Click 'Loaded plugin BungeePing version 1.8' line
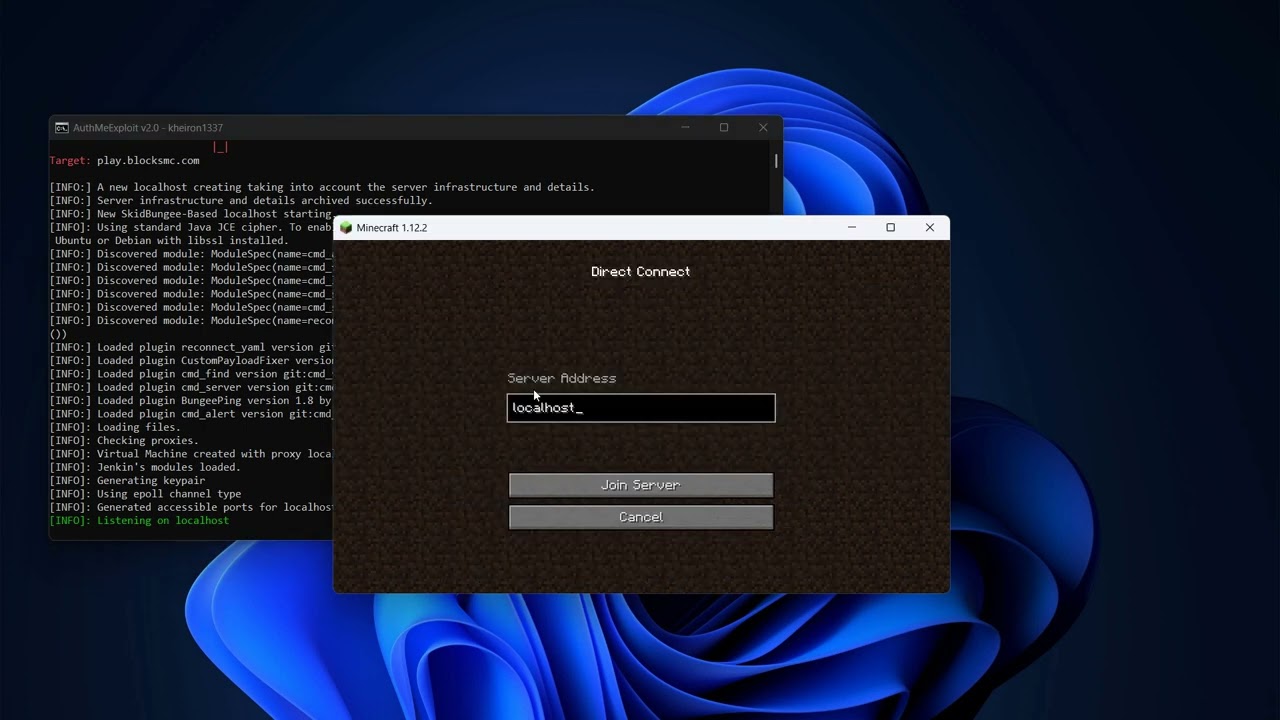This screenshot has width=1280, height=720. [191, 401]
